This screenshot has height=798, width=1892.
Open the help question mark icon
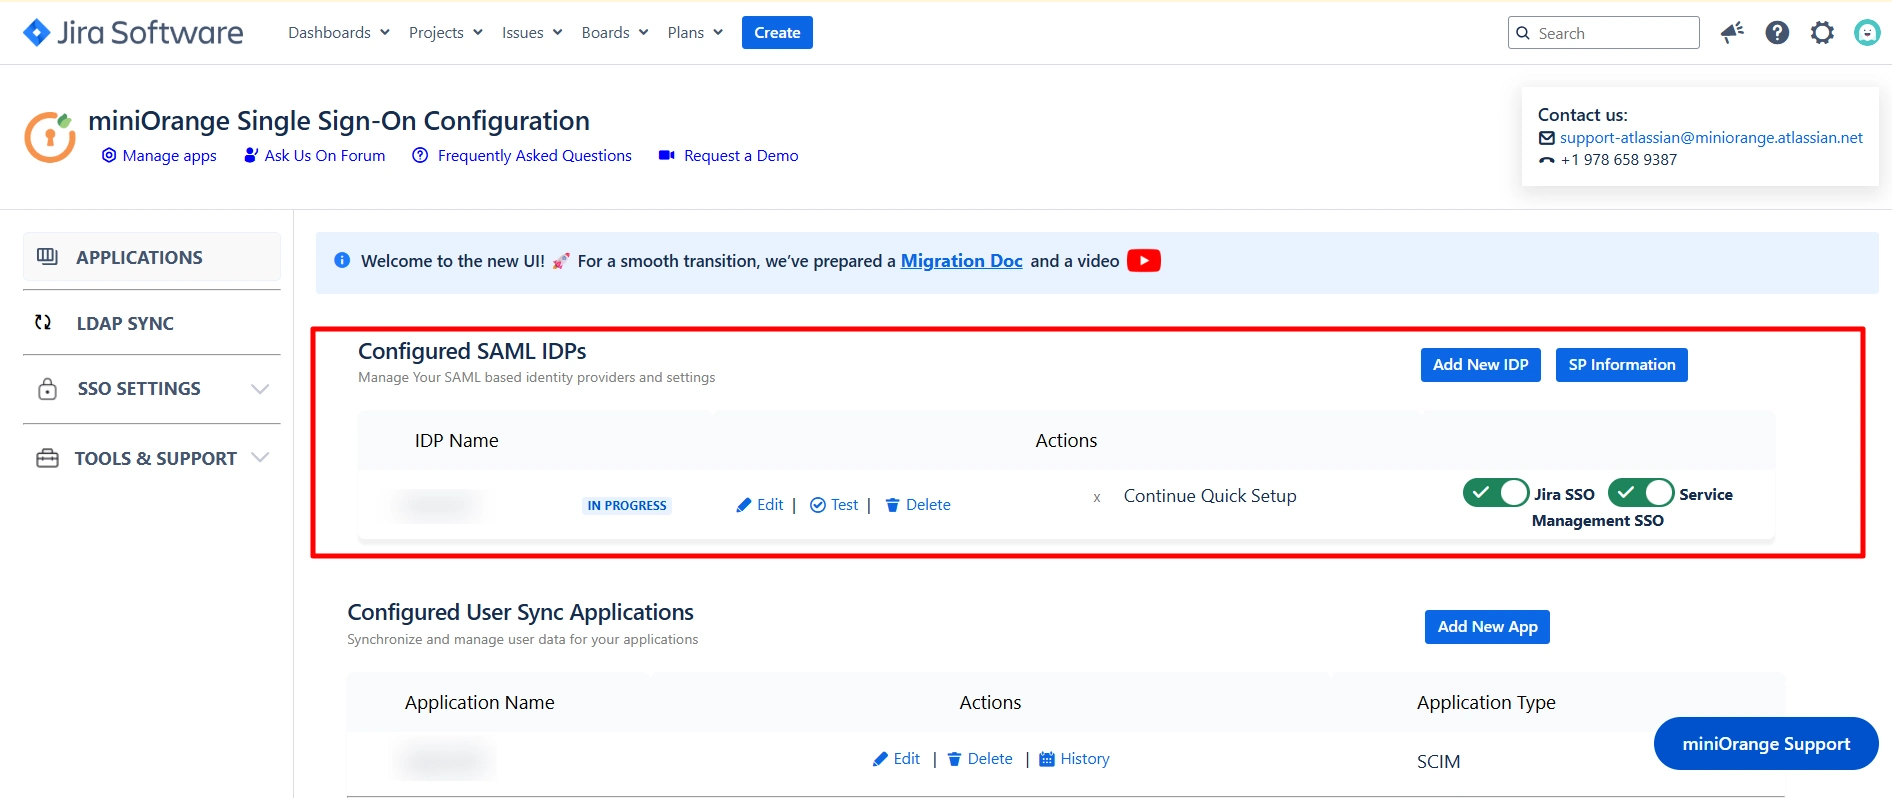click(1777, 33)
